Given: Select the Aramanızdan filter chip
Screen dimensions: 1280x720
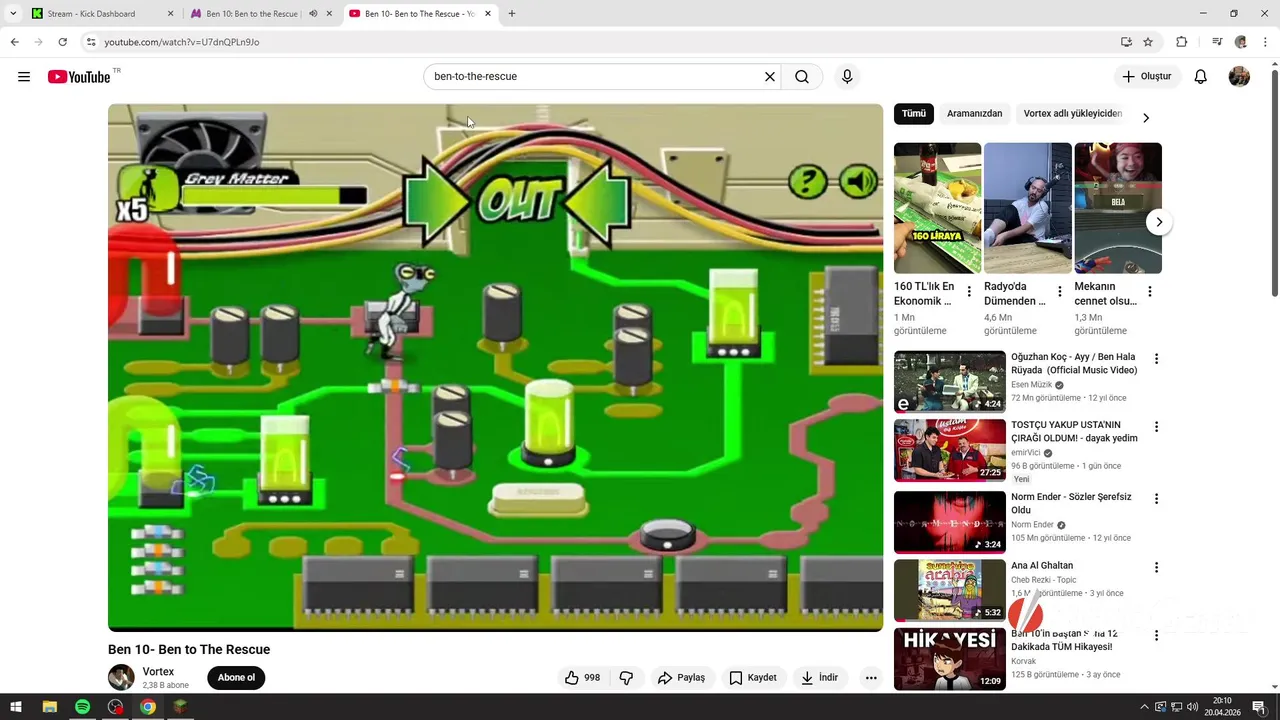Looking at the screenshot, I should (x=974, y=114).
